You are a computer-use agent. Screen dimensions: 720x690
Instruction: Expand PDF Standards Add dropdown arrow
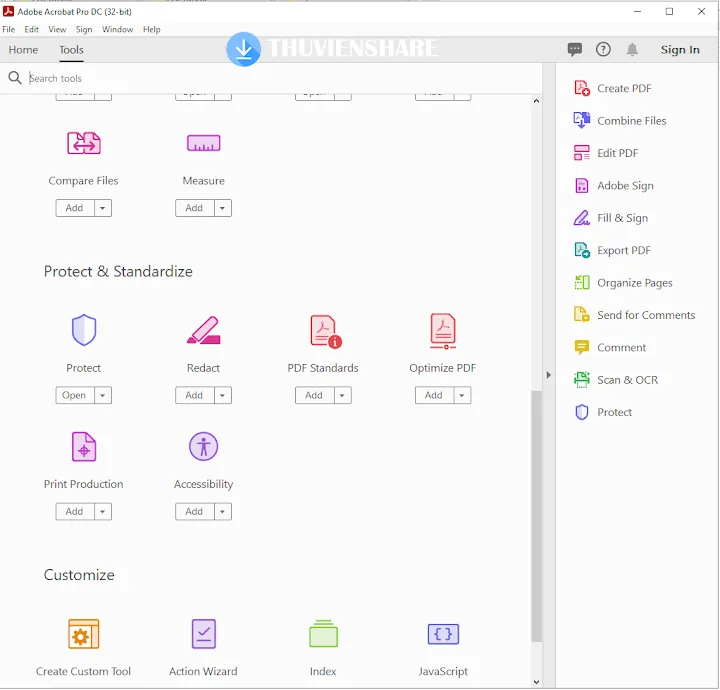[x=343, y=395]
